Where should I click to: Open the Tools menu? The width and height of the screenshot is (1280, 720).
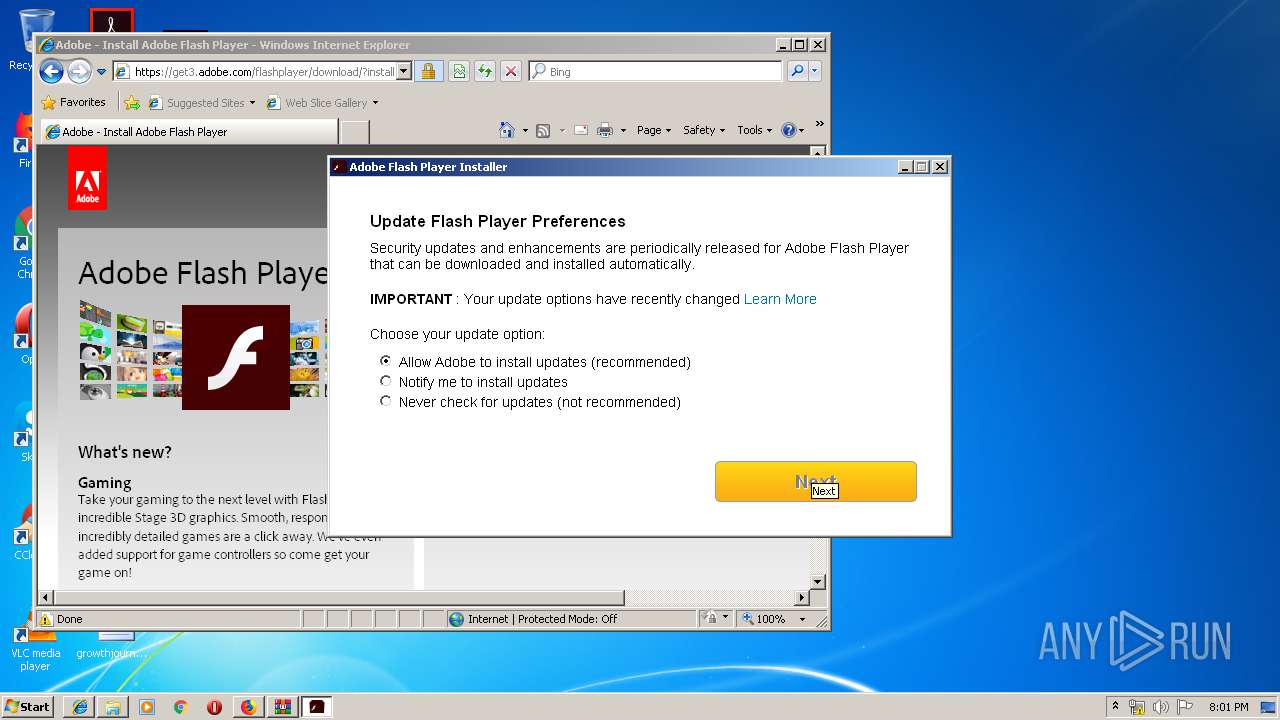click(755, 130)
